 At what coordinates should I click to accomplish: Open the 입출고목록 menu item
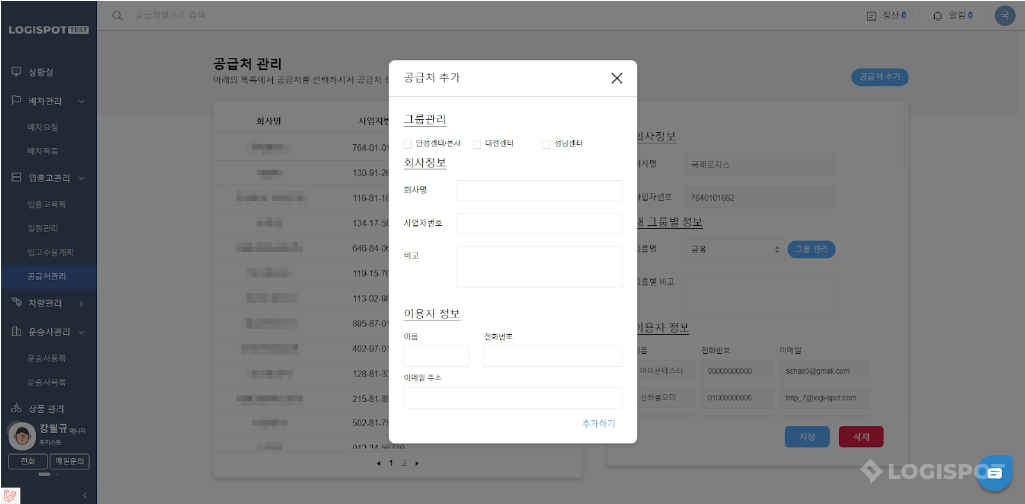(x=46, y=204)
